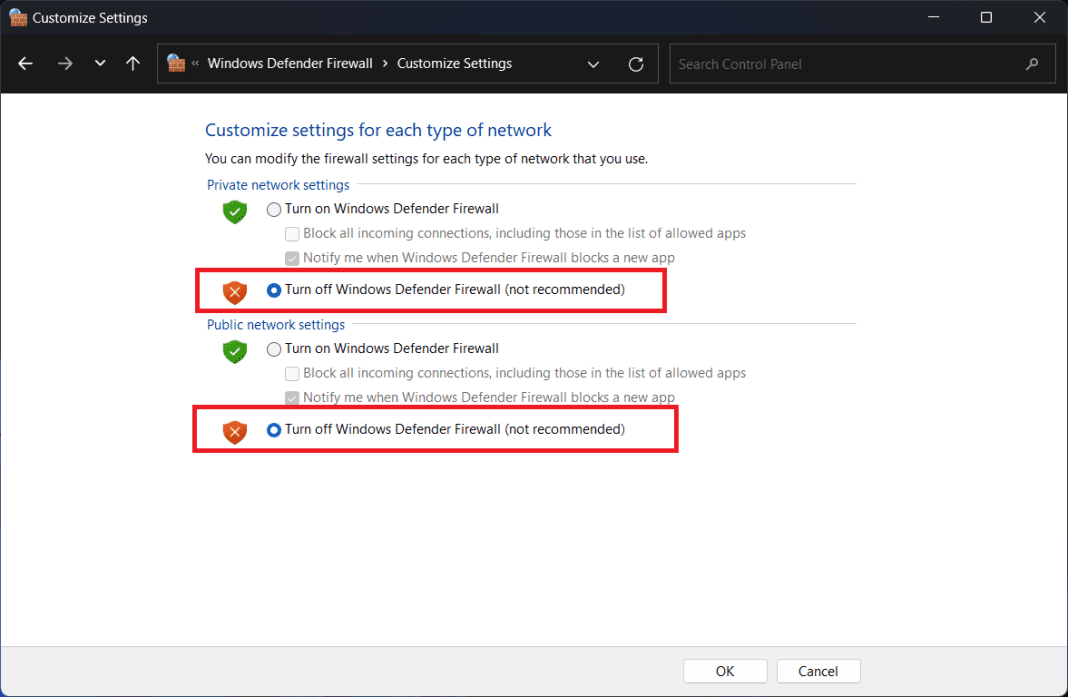Viewport: 1068px width, 697px height.
Task: Refresh the Control Panel page
Action: tap(636, 64)
